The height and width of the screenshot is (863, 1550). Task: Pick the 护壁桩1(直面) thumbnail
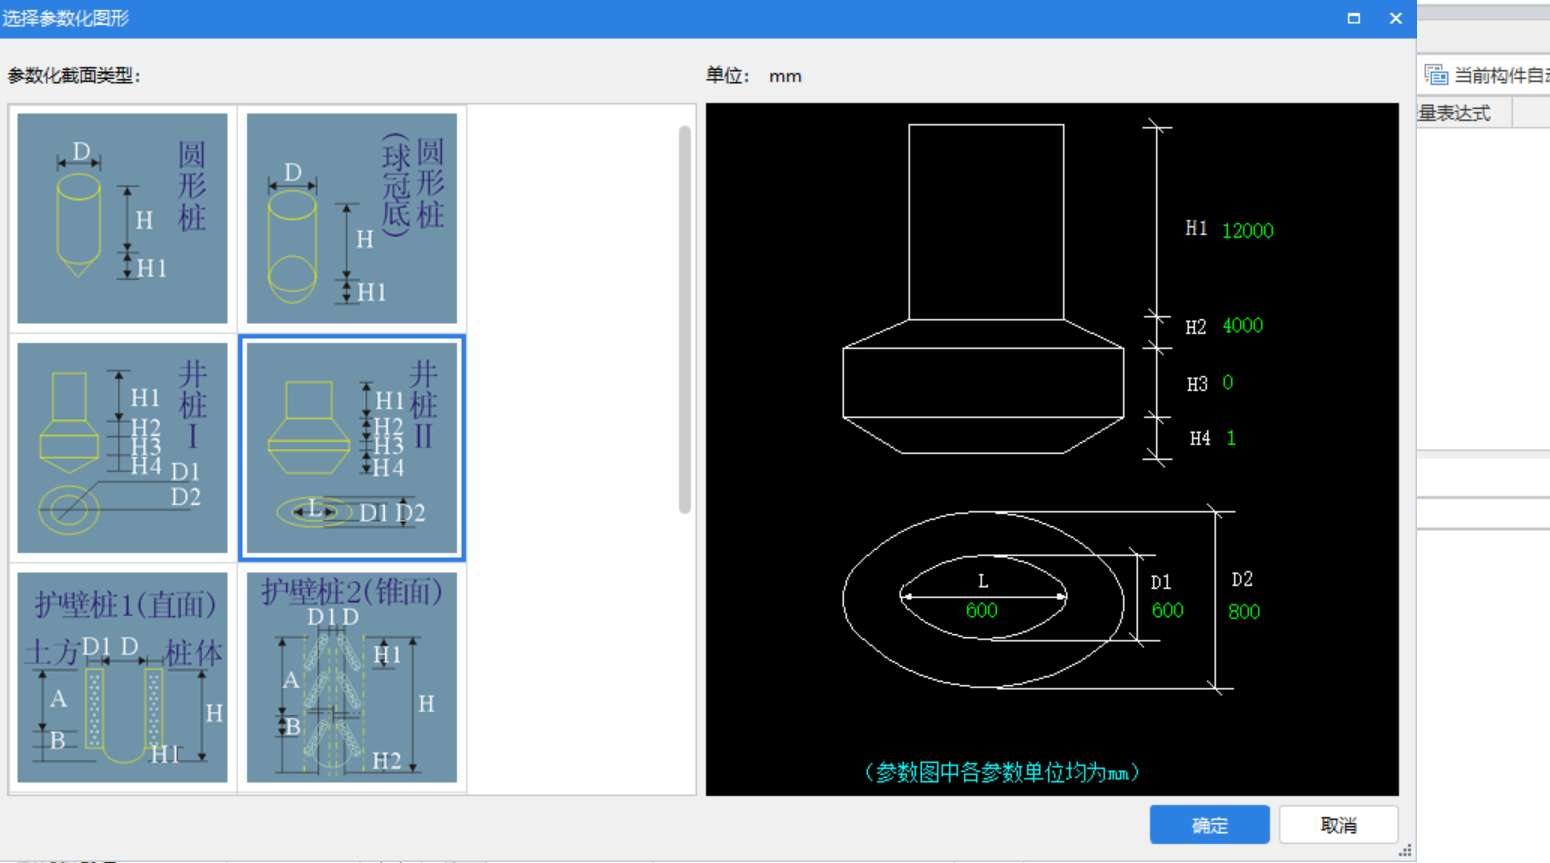[x=122, y=677]
